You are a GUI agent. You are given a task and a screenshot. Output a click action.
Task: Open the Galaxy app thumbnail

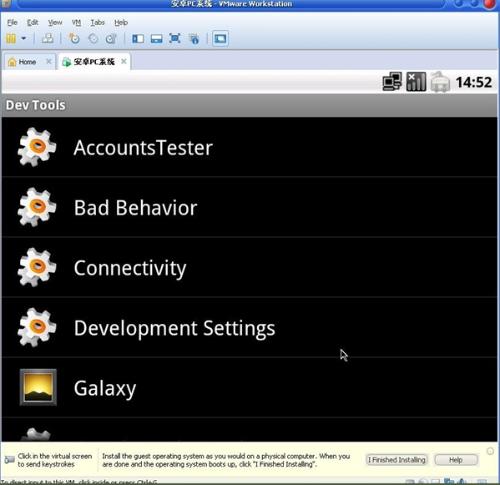[38, 387]
